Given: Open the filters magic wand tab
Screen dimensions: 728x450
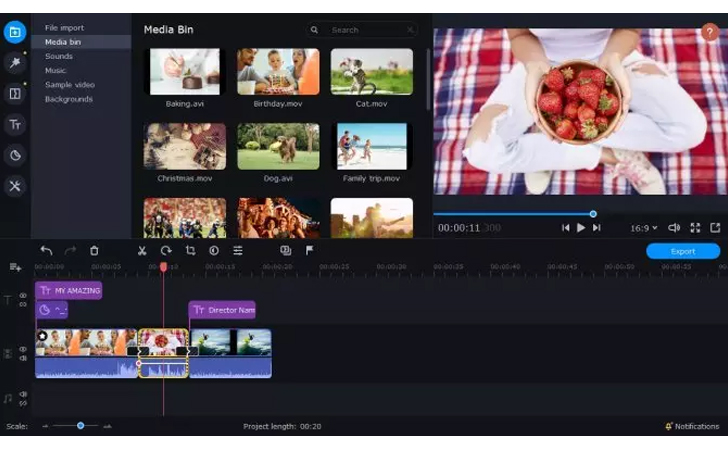Looking at the screenshot, I should point(15,63).
